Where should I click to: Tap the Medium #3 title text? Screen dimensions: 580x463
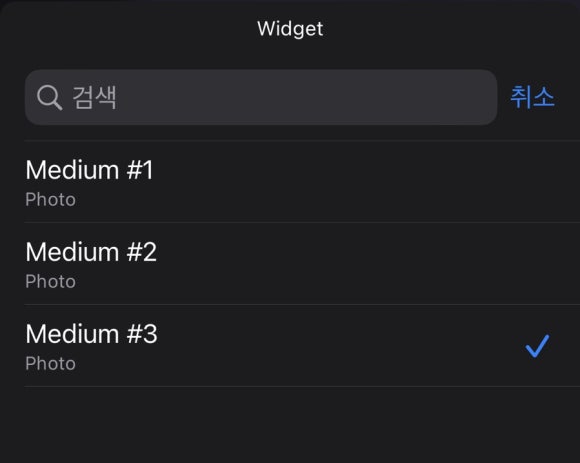(x=91, y=334)
